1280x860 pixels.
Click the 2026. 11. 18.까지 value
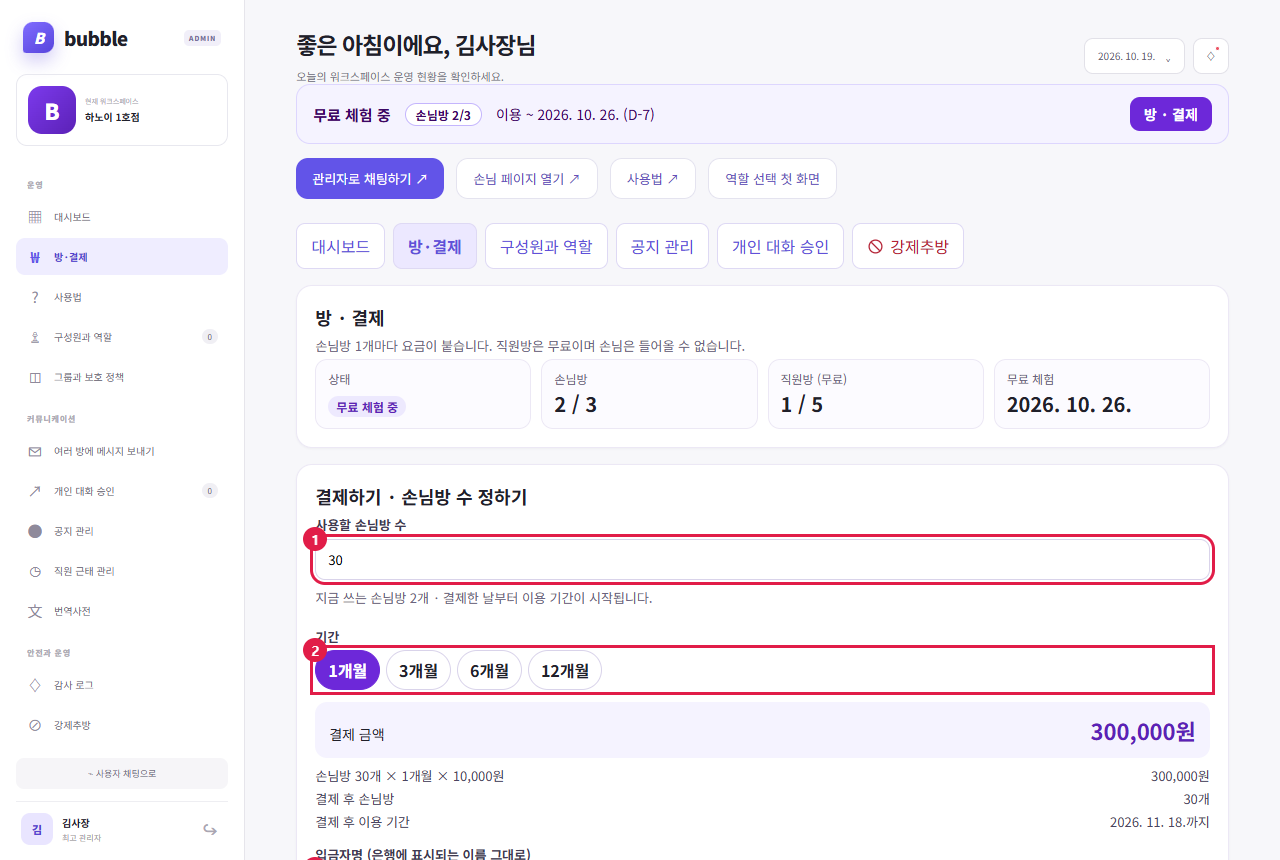pyautogui.click(x=1160, y=822)
